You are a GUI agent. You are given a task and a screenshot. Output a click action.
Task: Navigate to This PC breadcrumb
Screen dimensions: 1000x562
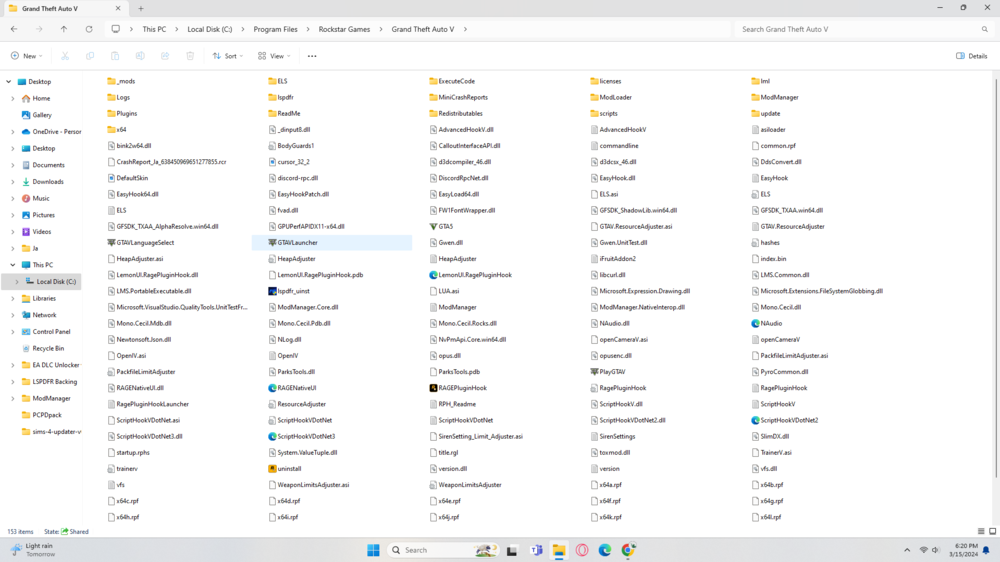pyautogui.click(x=154, y=29)
